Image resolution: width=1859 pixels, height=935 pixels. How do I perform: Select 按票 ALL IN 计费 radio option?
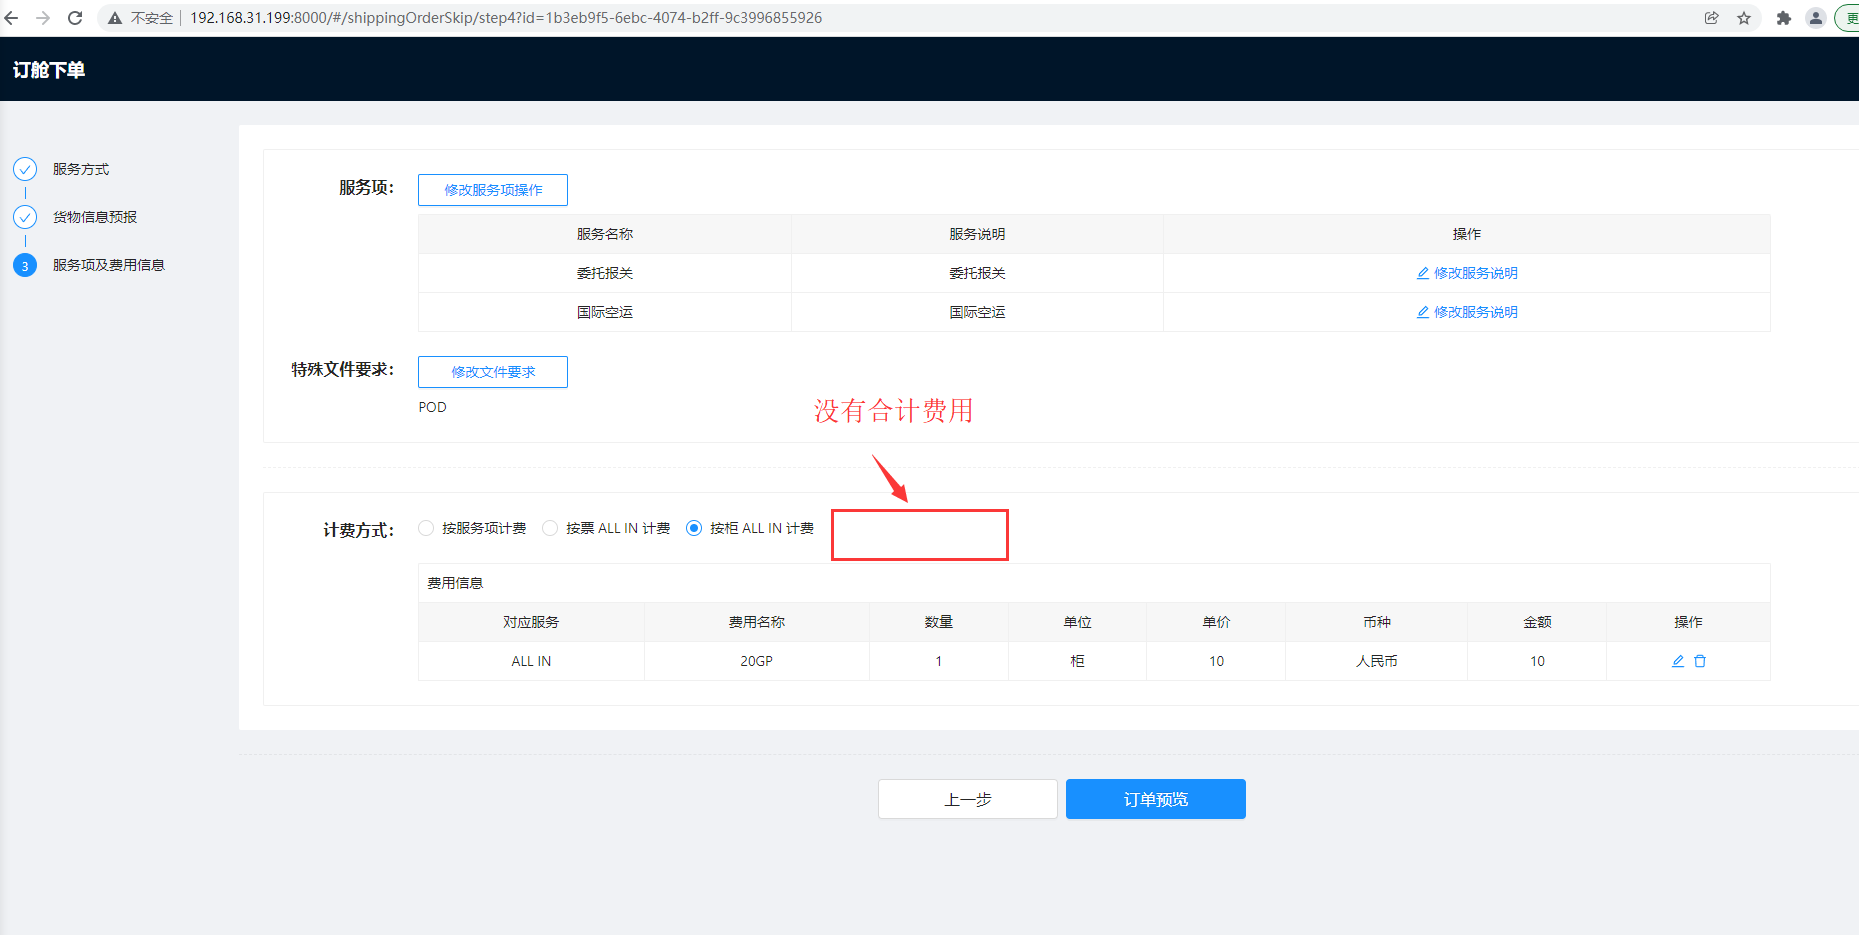[550, 528]
